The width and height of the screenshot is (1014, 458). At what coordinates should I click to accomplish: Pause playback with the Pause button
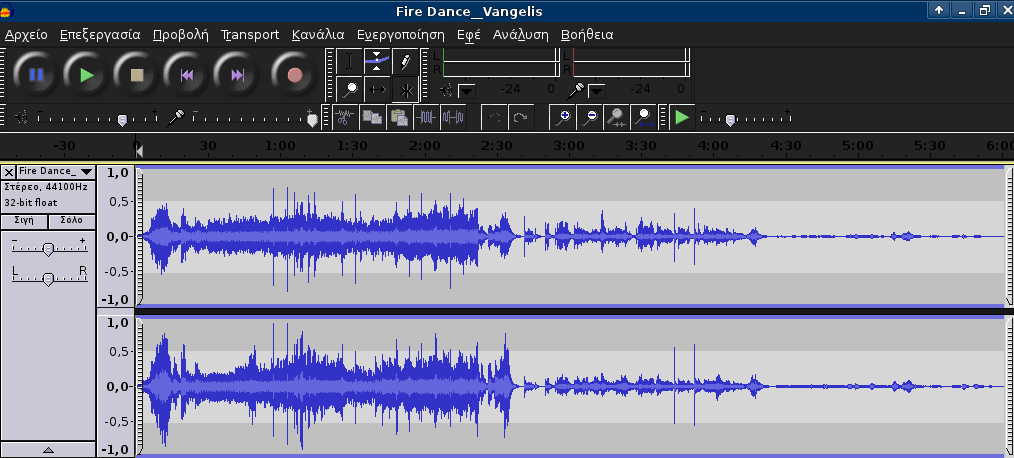click(36, 75)
